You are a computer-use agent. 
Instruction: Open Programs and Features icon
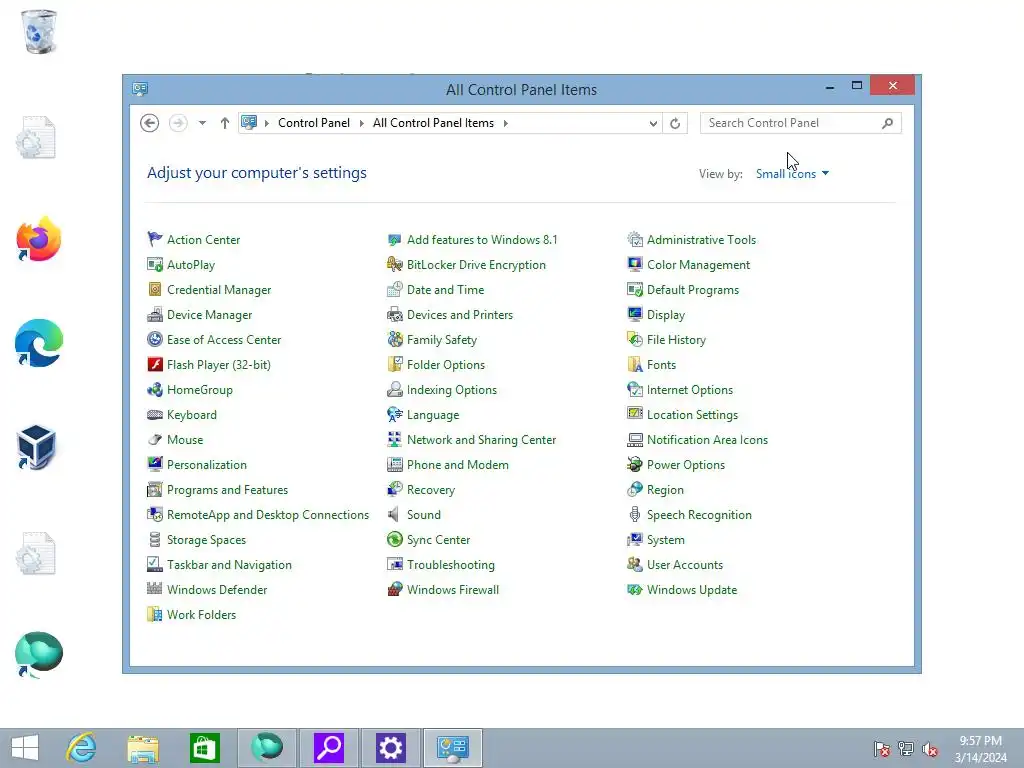coord(155,490)
